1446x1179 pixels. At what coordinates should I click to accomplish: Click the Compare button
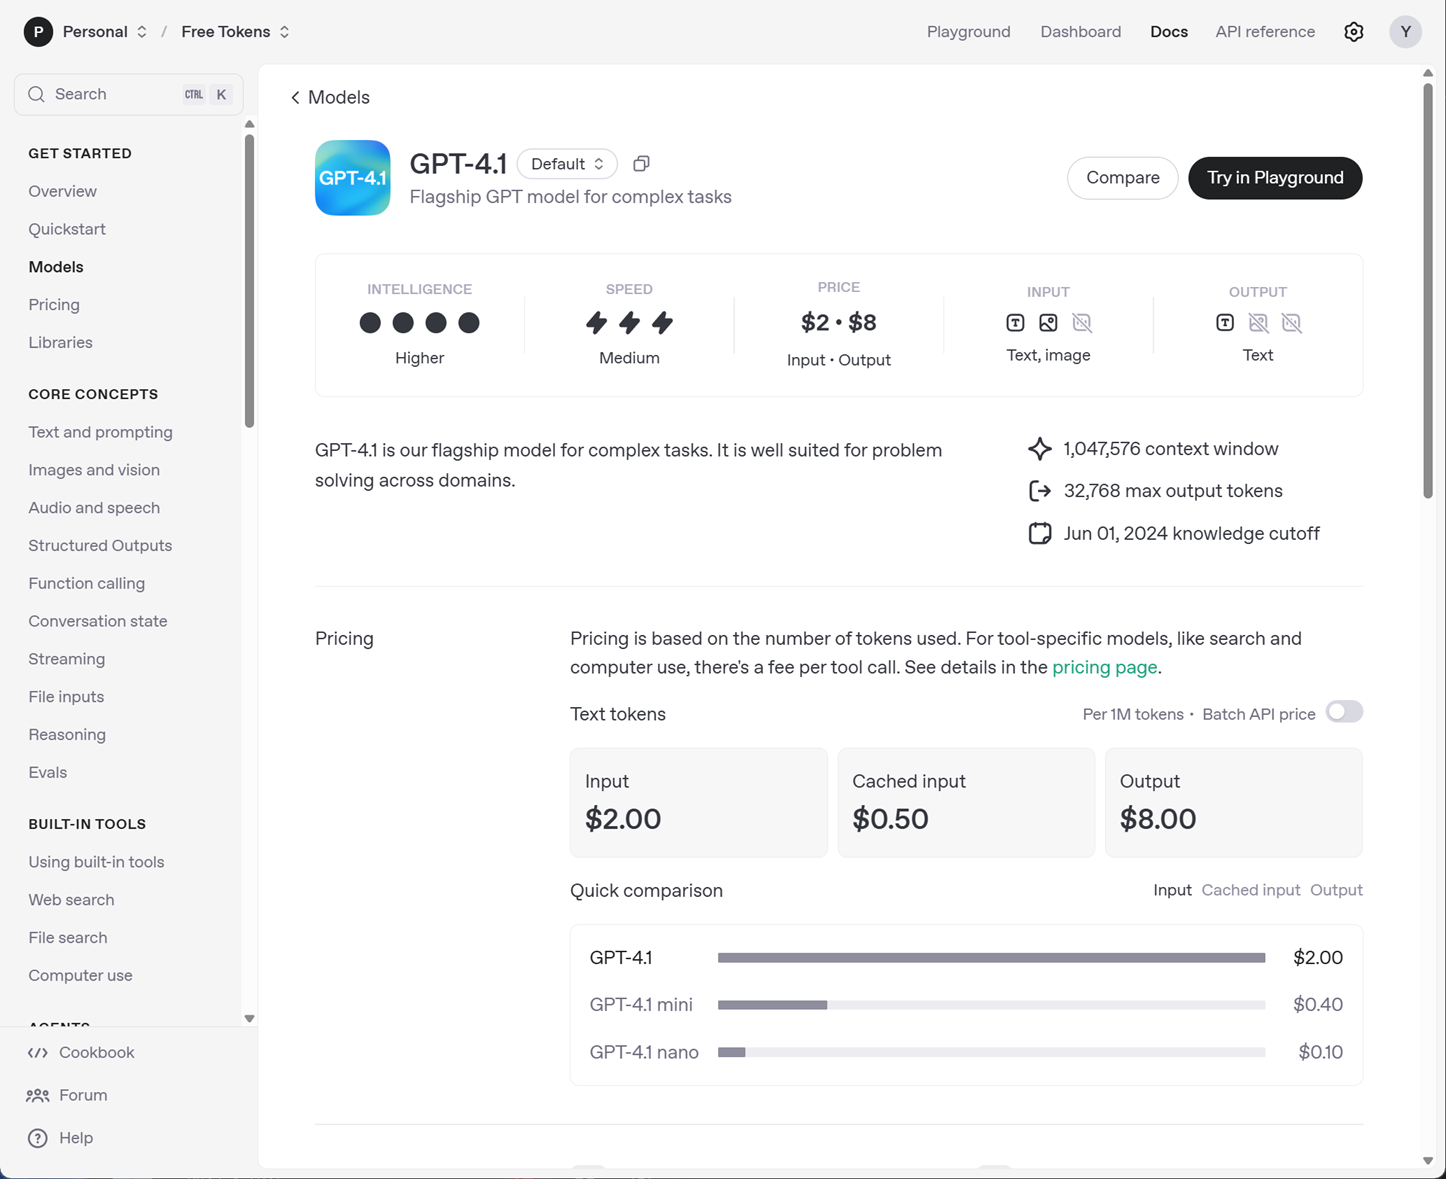click(x=1123, y=178)
